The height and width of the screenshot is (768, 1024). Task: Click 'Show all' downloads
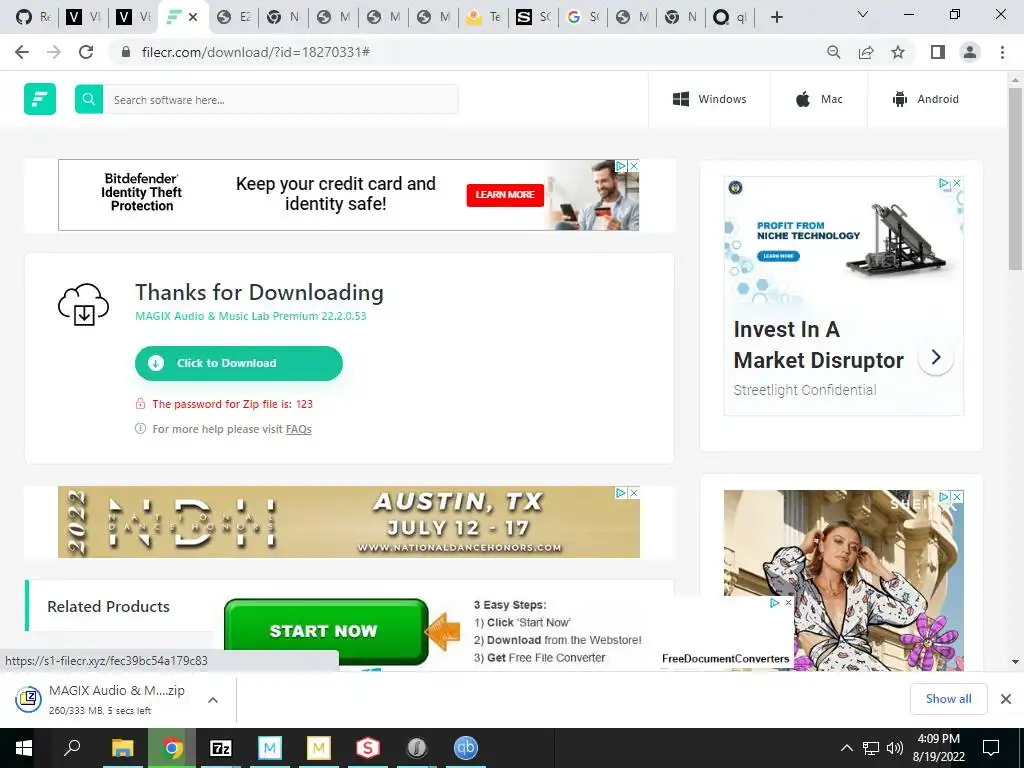(x=948, y=699)
